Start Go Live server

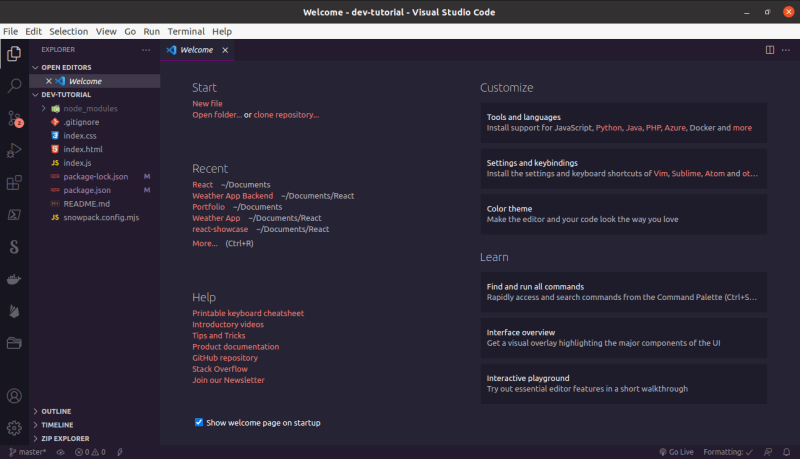pos(676,452)
